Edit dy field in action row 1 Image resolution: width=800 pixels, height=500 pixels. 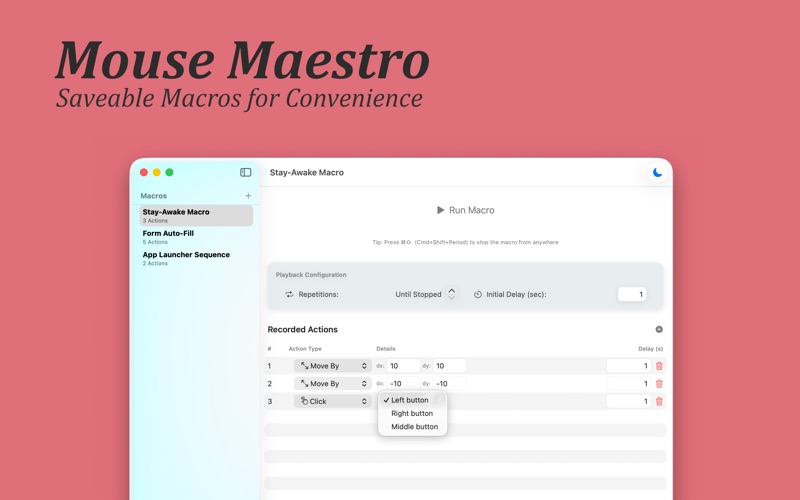coord(449,366)
